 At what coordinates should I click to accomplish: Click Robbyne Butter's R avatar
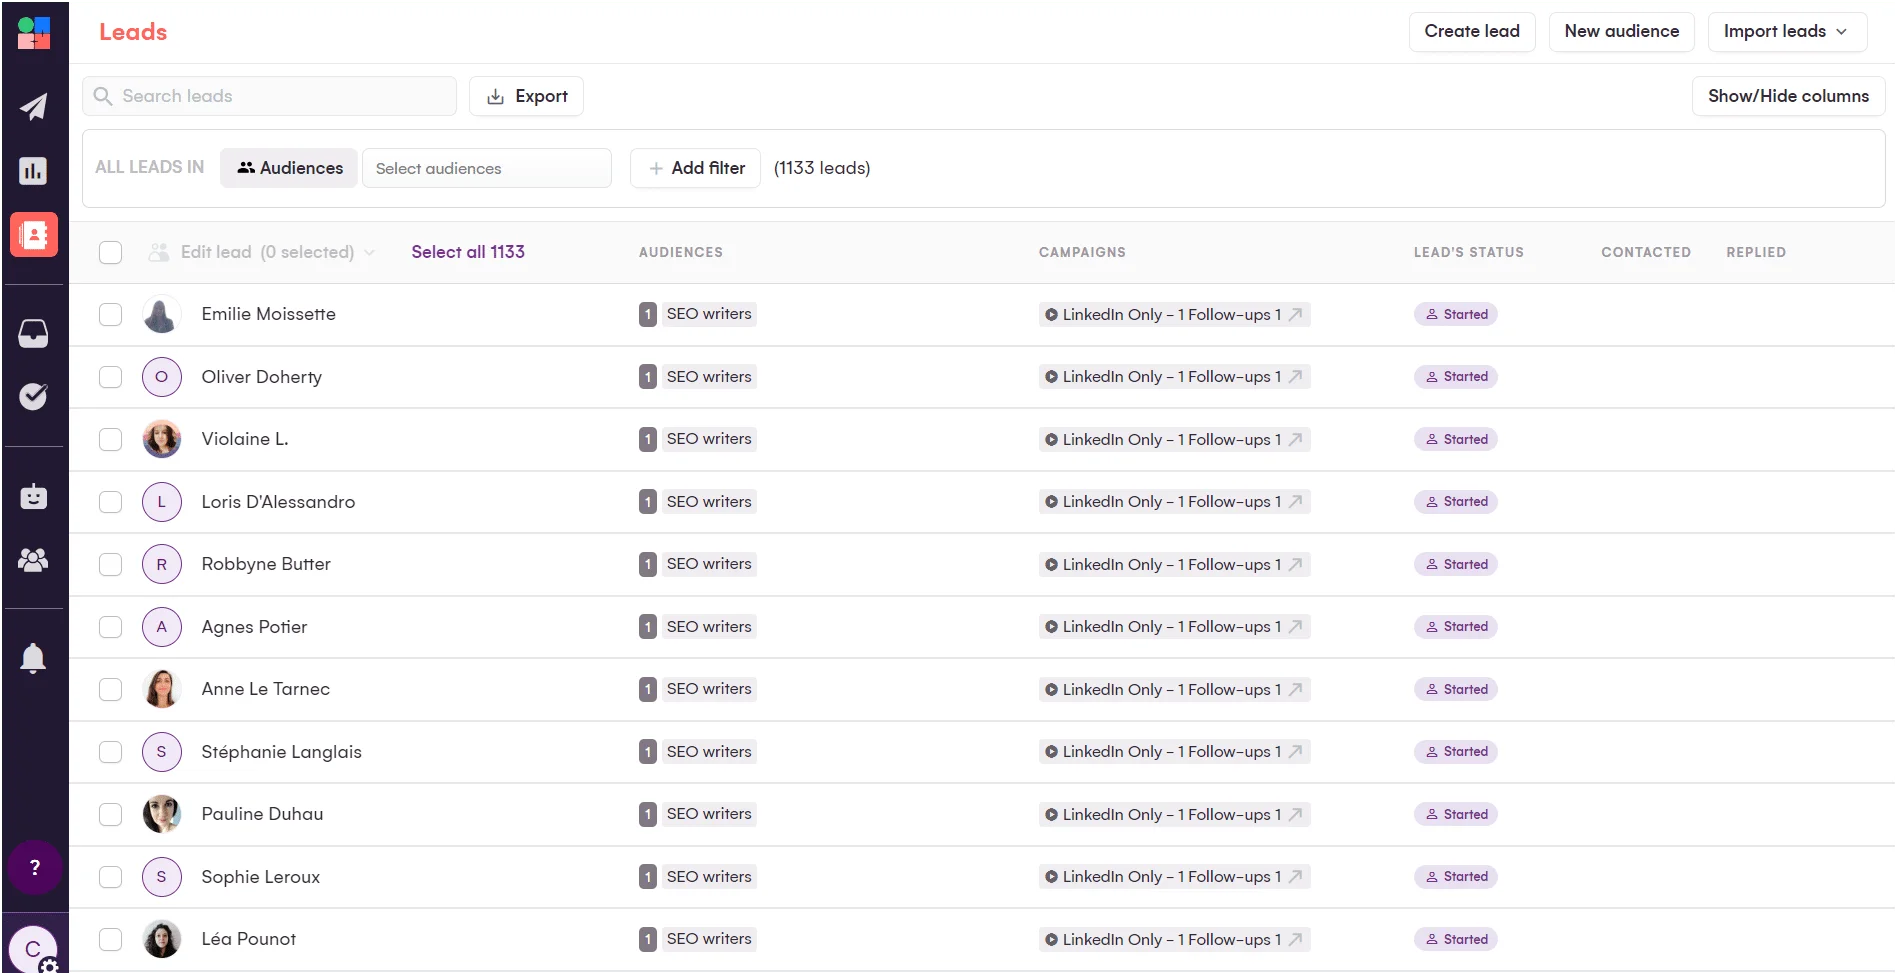pyautogui.click(x=161, y=564)
